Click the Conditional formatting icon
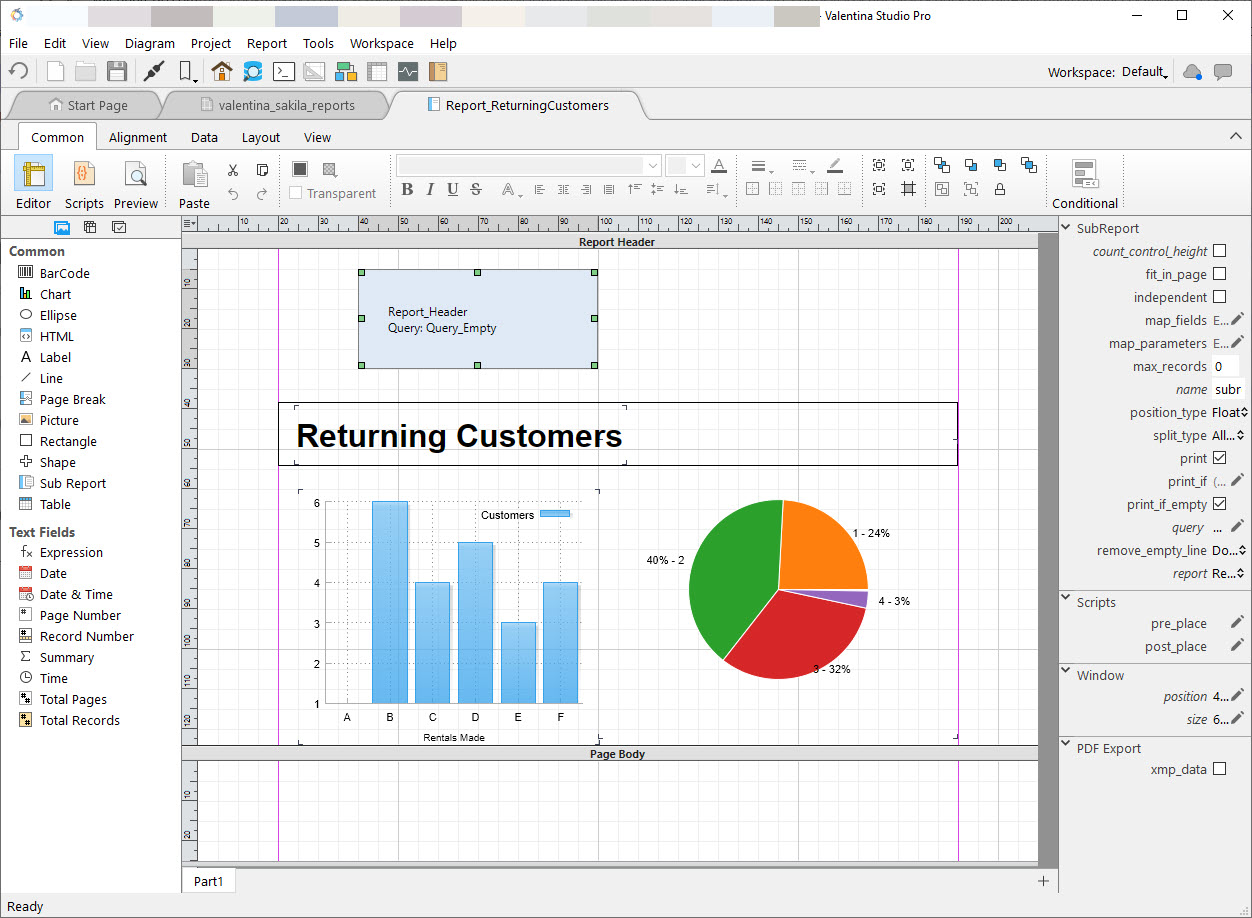This screenshot has height=918, width=1252. point(1085,174)
